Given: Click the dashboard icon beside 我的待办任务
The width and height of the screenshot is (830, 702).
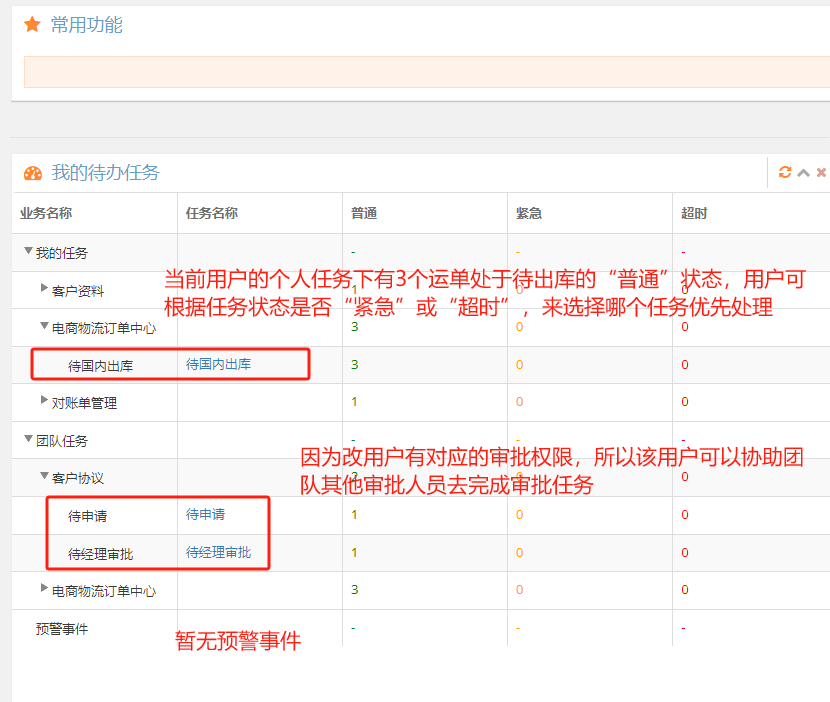Looking at the screenshot, I should click(33, 173).
